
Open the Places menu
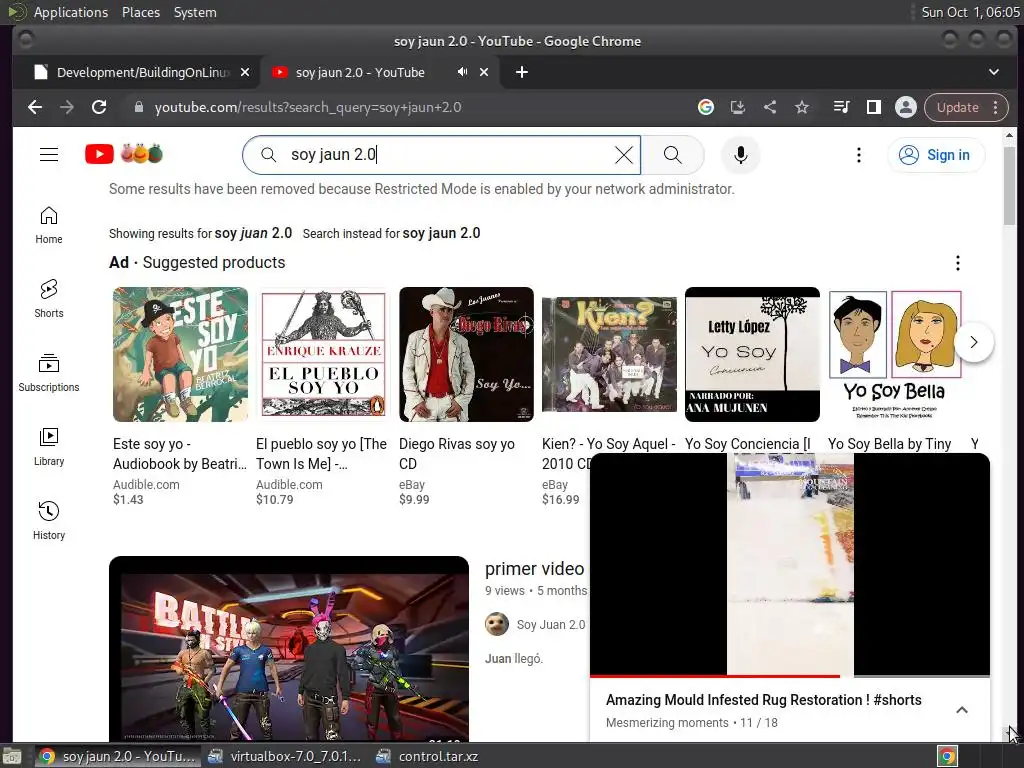coord(141,12)
